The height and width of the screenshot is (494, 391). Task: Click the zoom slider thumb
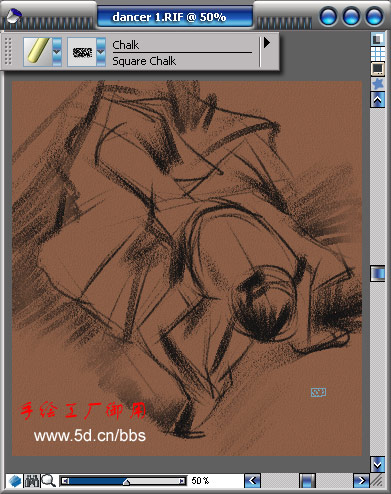point(126,482)
